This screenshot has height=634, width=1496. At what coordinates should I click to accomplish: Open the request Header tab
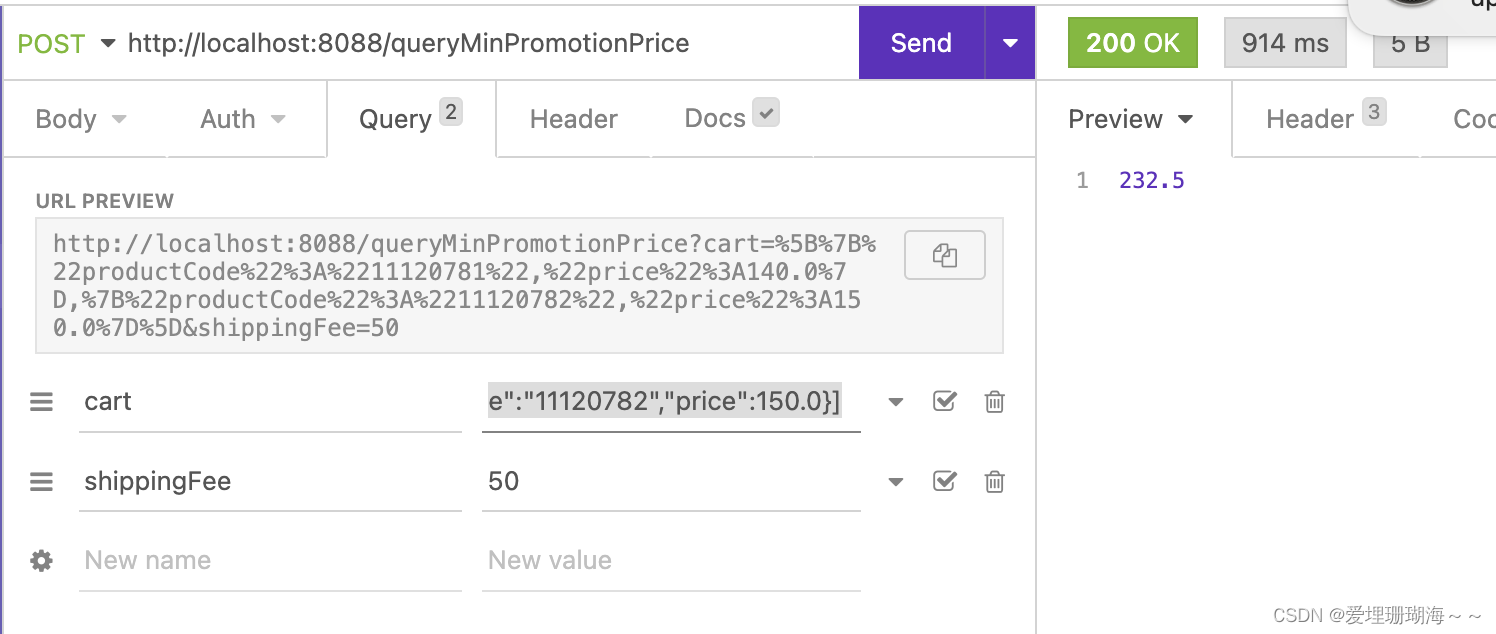[573, 119]
